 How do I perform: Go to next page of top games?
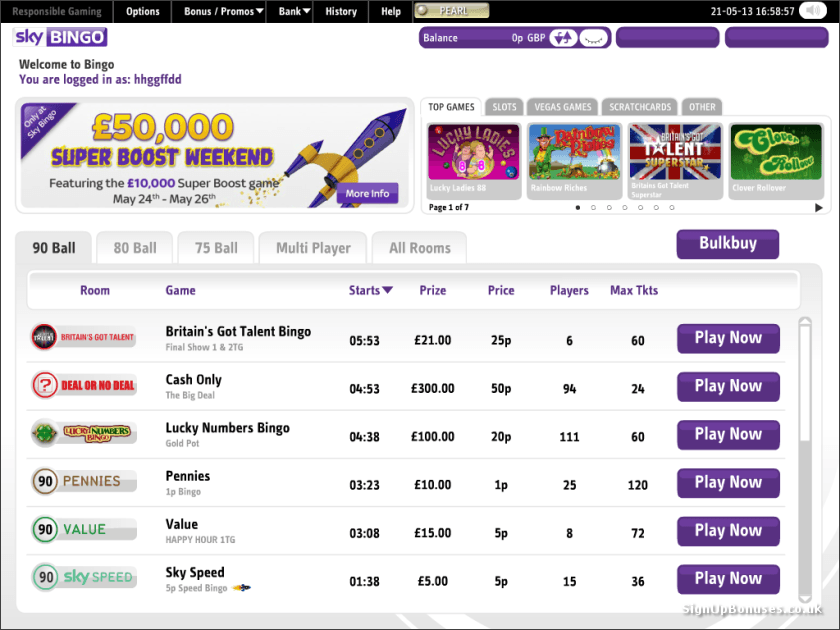point(819,208)
